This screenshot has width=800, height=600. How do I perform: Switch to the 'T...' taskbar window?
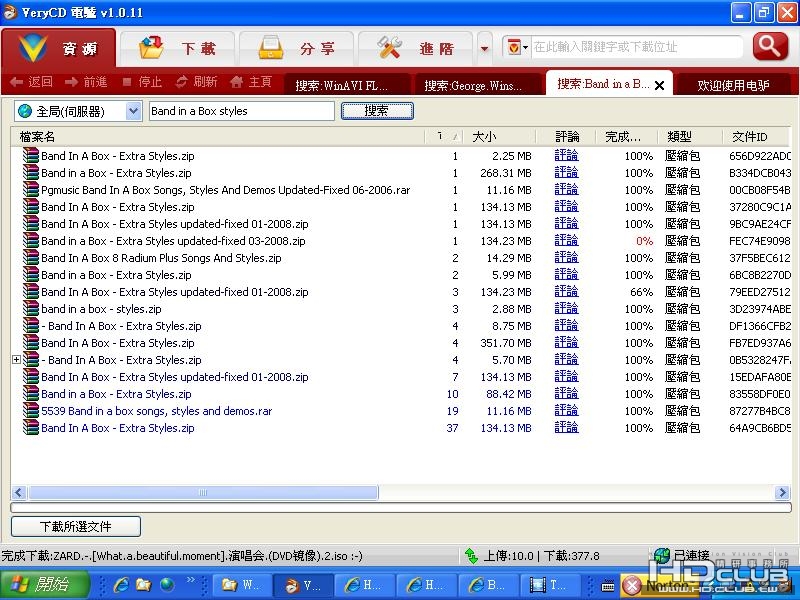[x=552, y=585]
